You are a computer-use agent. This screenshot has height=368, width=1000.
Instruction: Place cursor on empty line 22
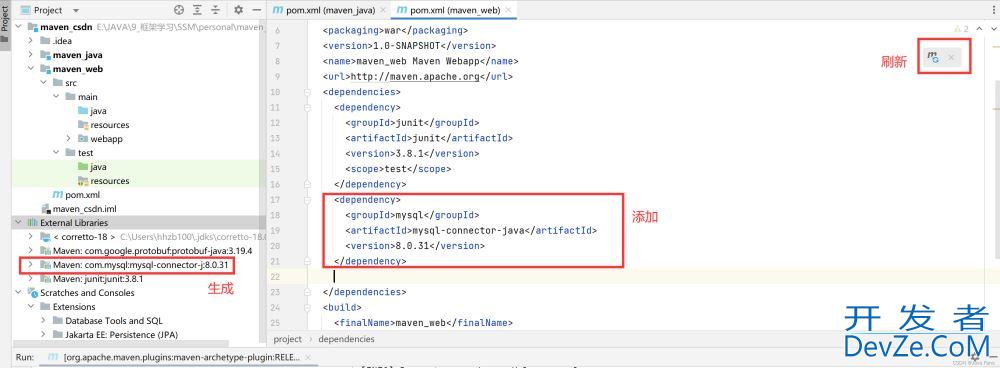click(633, 277)
